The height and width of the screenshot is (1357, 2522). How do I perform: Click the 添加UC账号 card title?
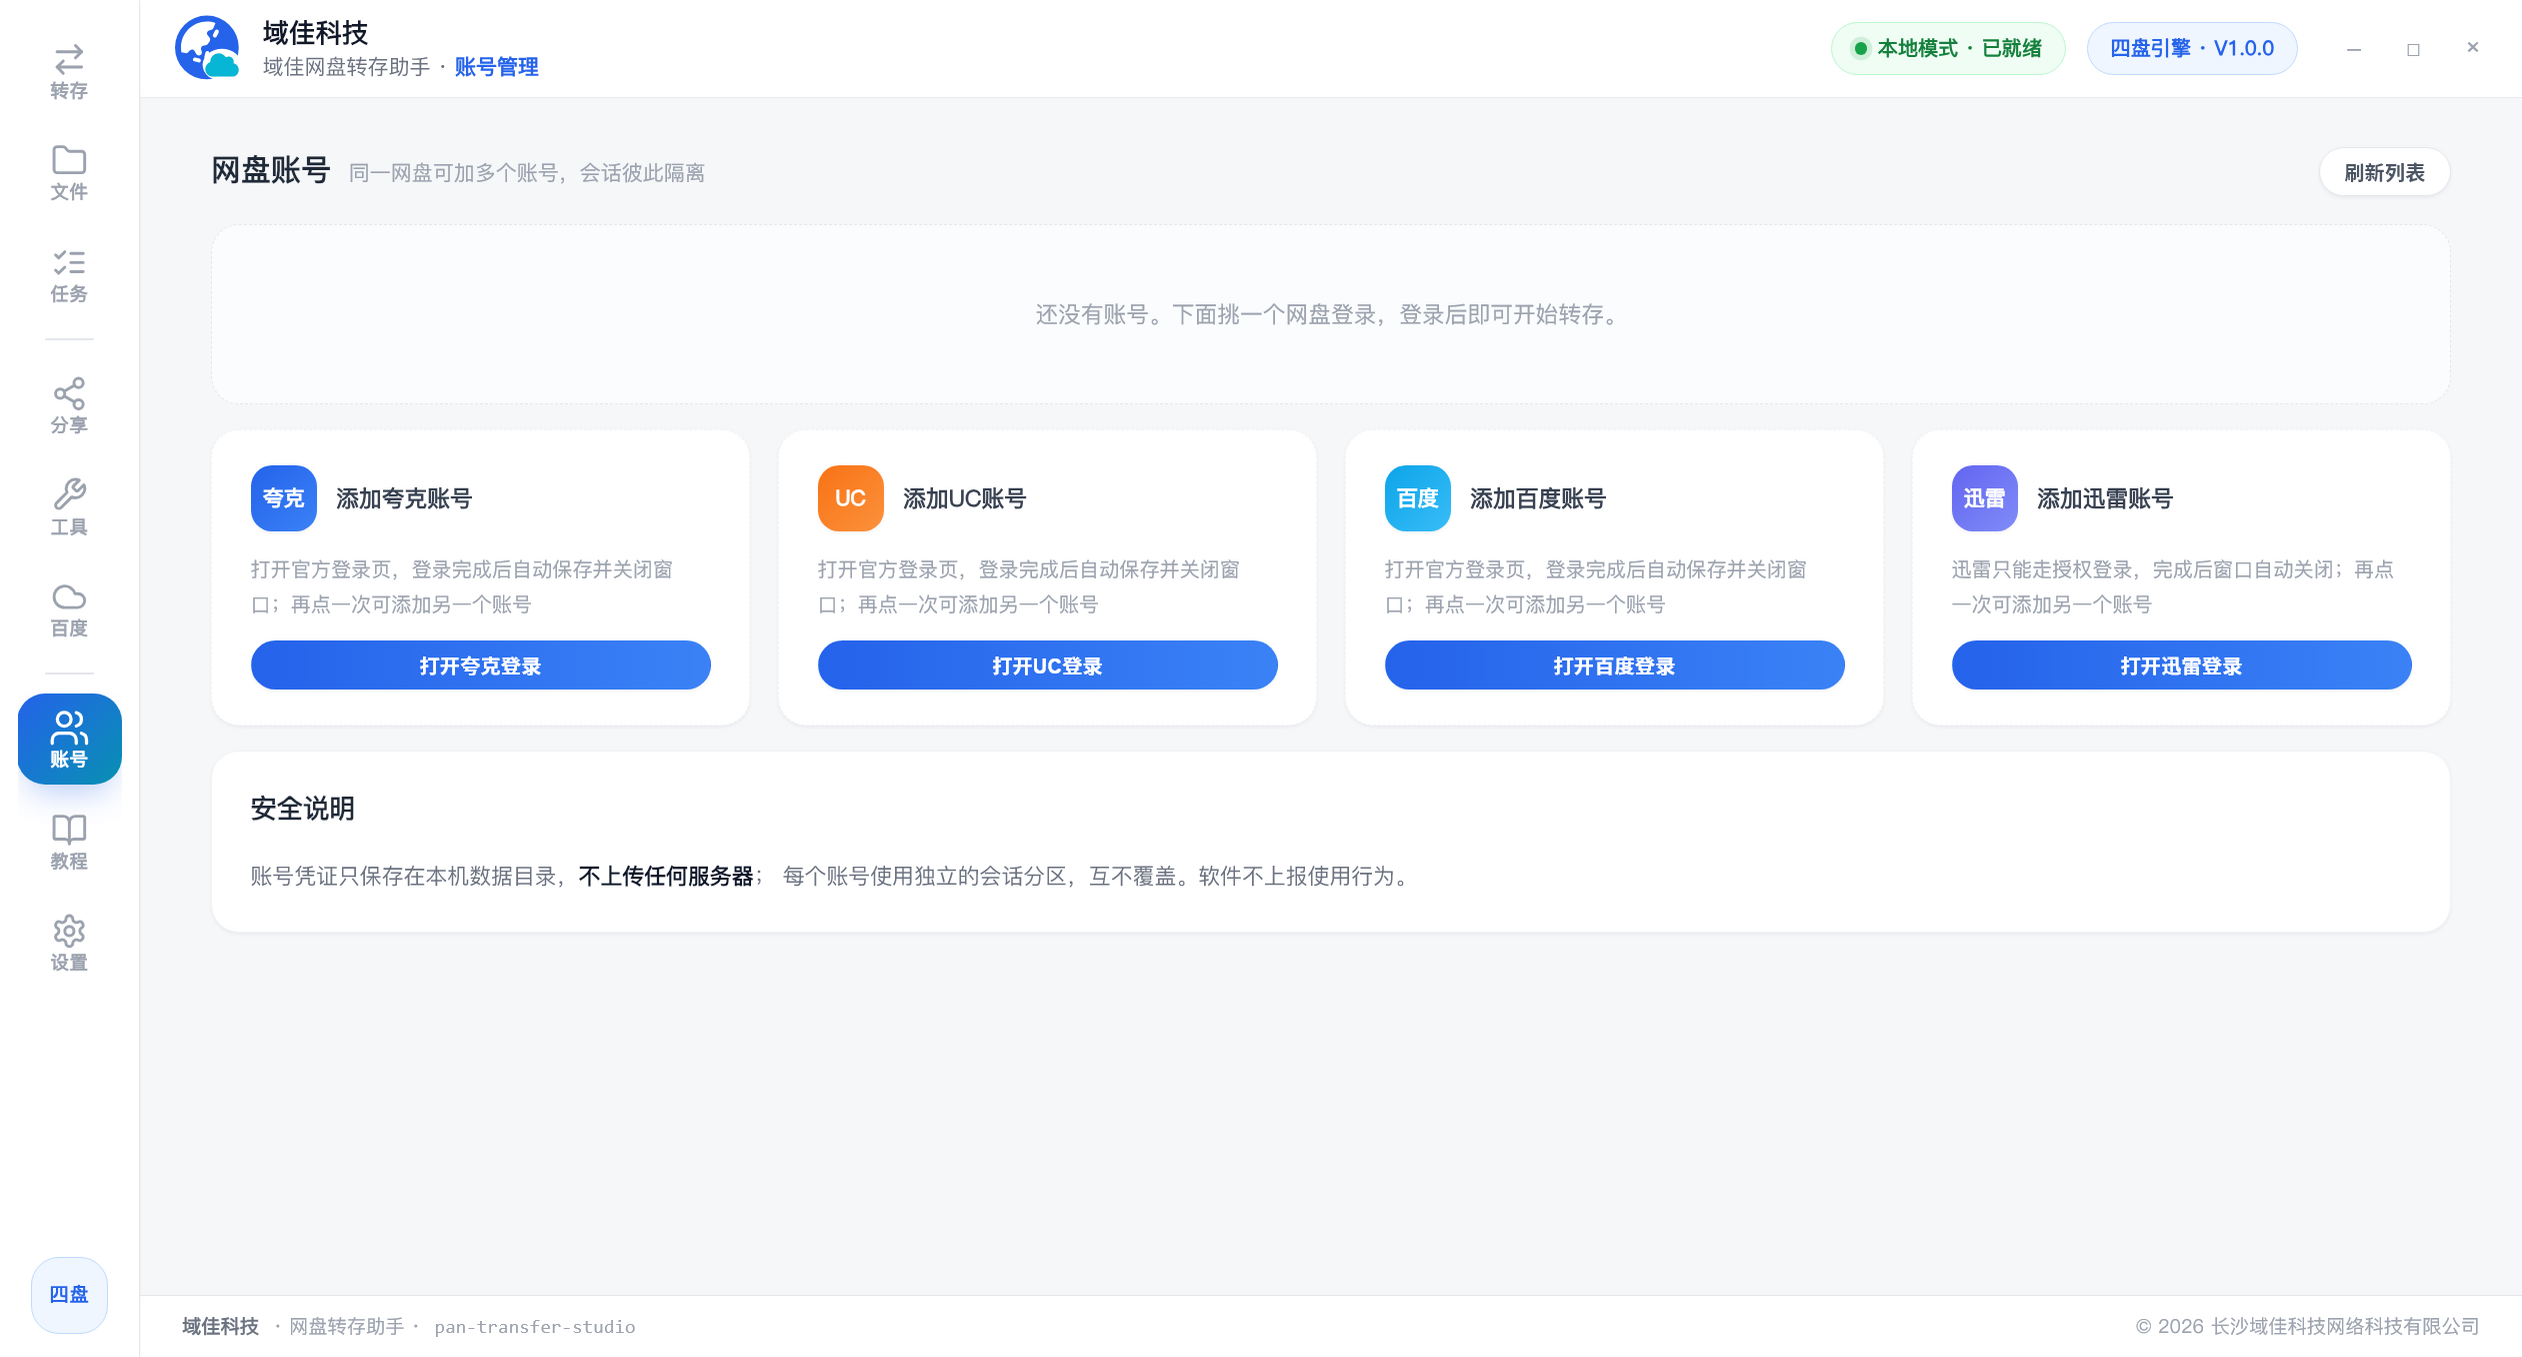point(964,498)
